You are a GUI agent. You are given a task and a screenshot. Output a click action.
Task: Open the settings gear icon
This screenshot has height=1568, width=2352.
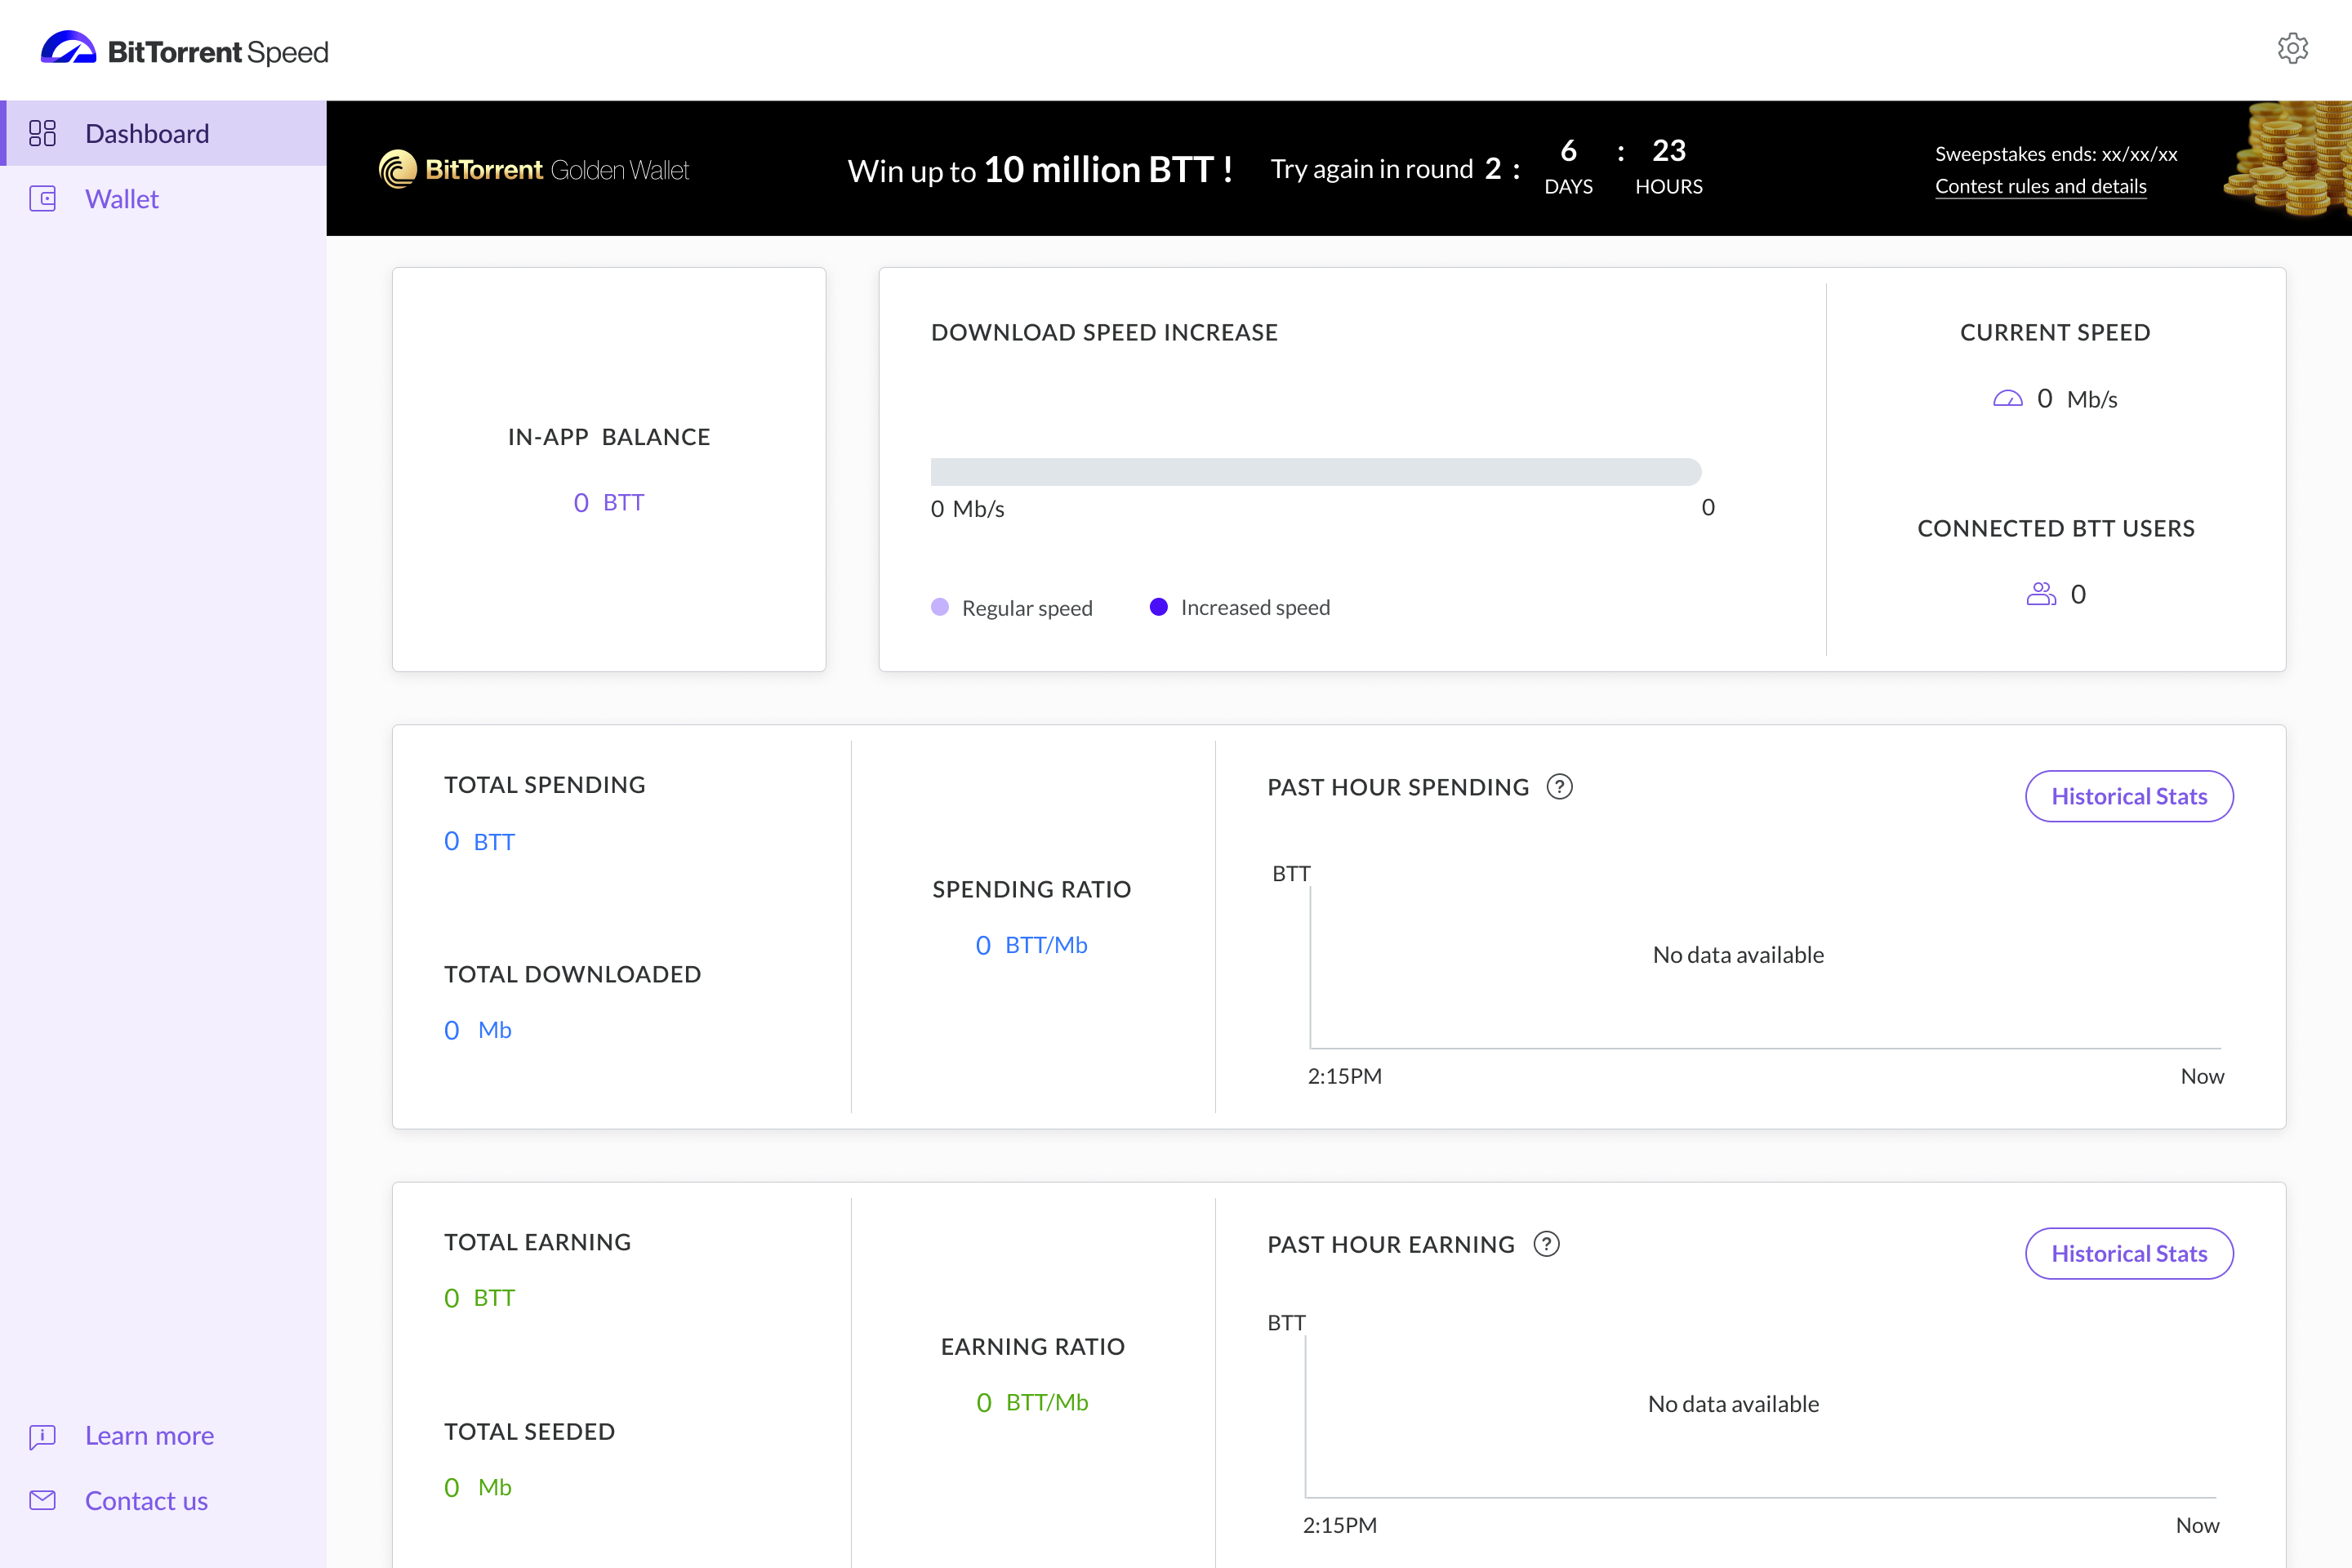2293,48
